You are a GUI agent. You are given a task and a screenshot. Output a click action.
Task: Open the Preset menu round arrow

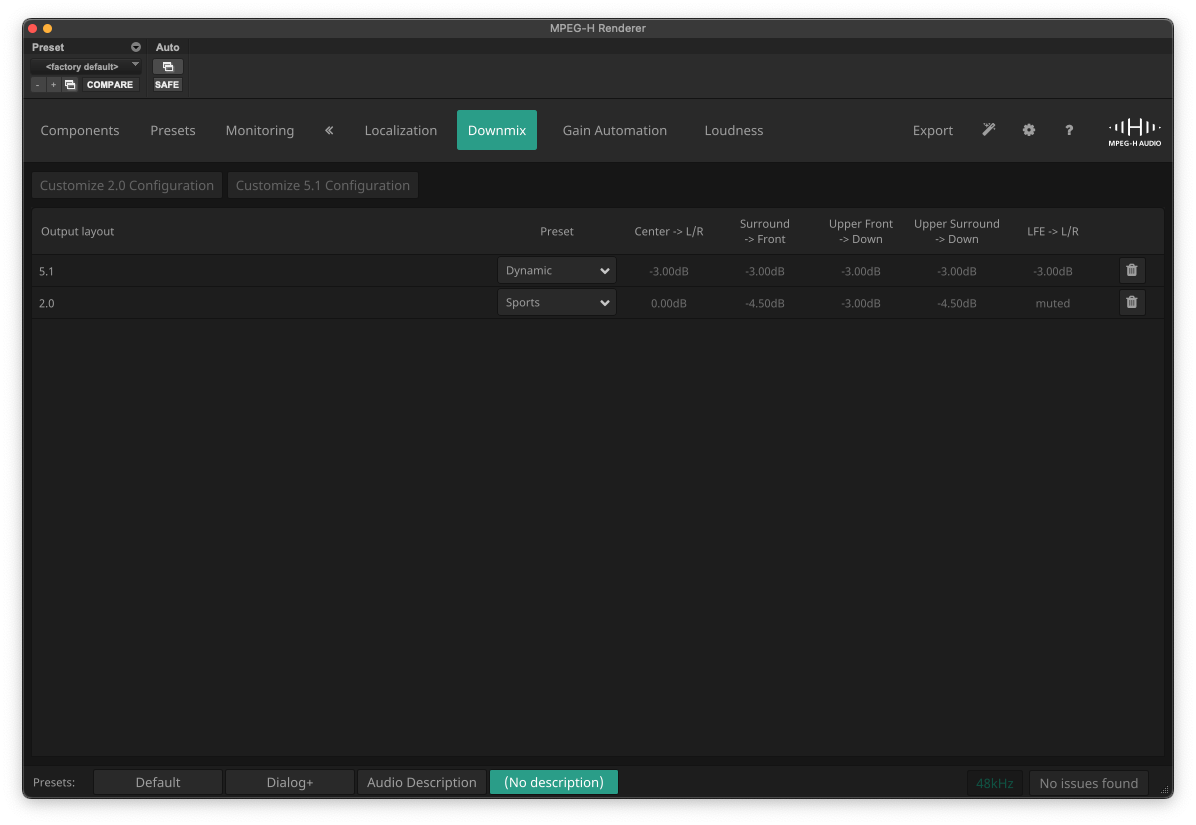(136, 47)
